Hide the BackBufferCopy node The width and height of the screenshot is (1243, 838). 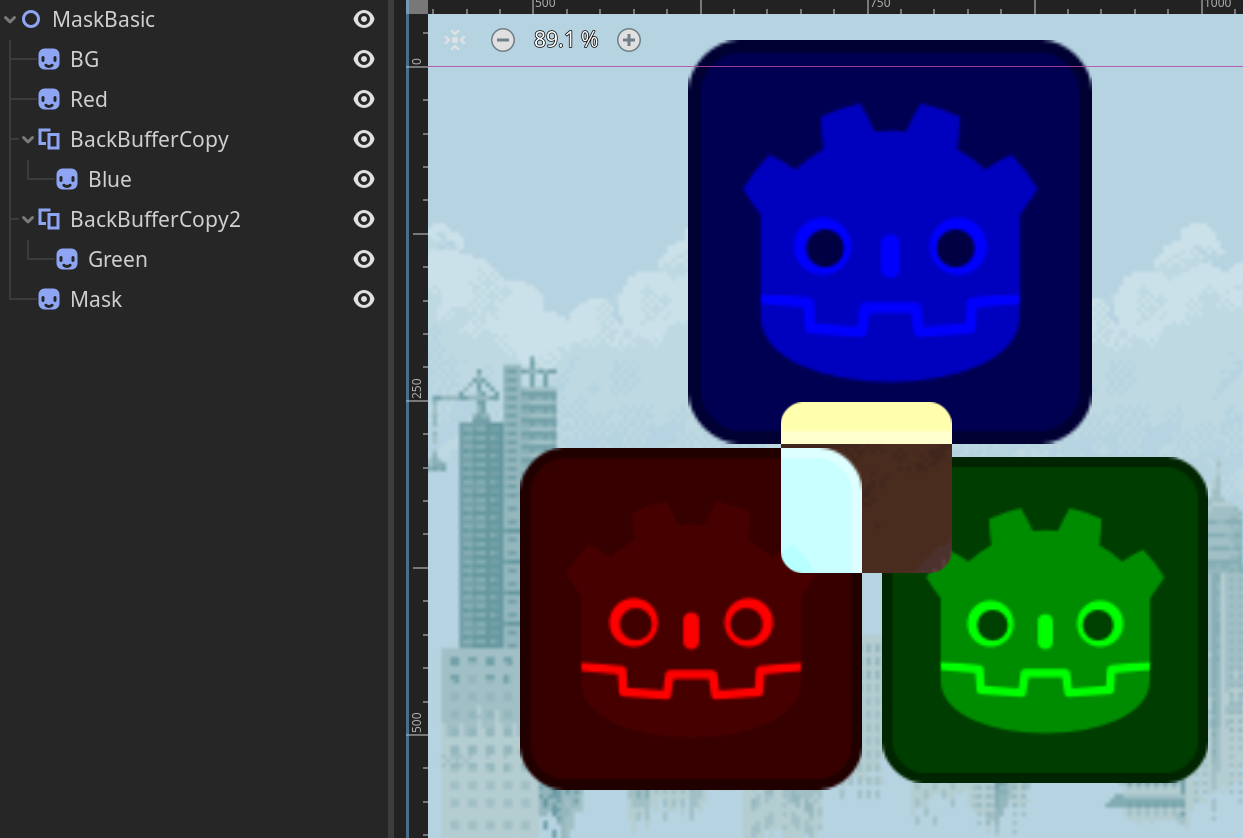pos(364,139)
